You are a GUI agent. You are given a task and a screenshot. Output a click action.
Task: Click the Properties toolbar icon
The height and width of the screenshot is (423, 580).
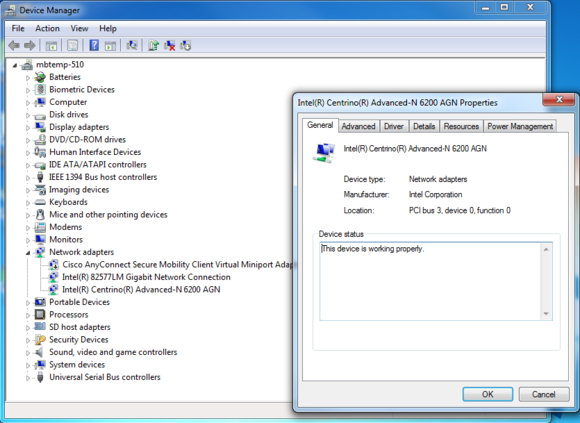pos(72,45)
